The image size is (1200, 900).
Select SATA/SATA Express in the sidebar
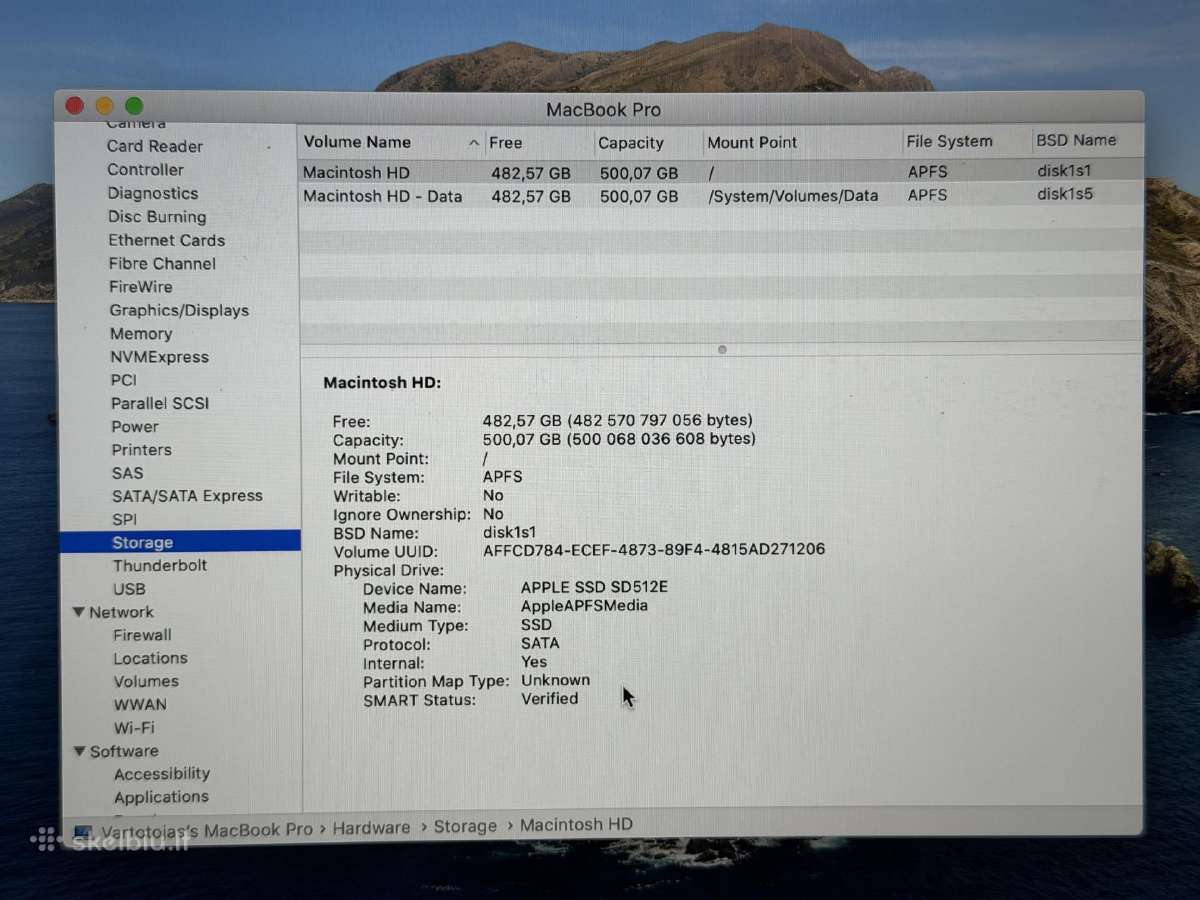tap(187, 496)
